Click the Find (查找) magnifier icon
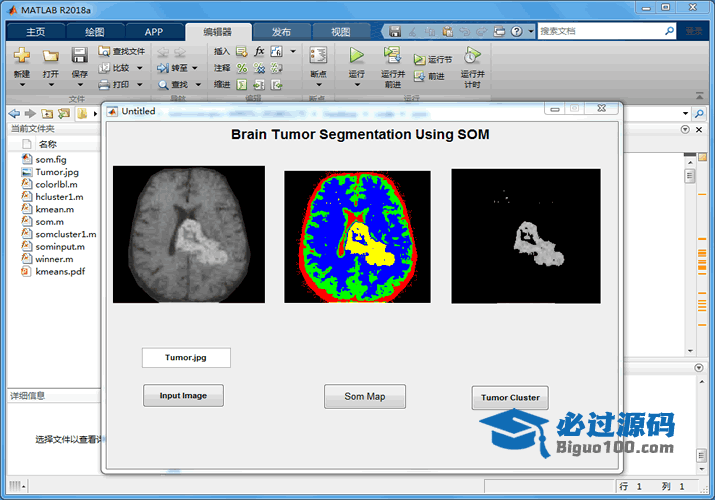Viewport: 715px width, 500px height. (163, 85)
